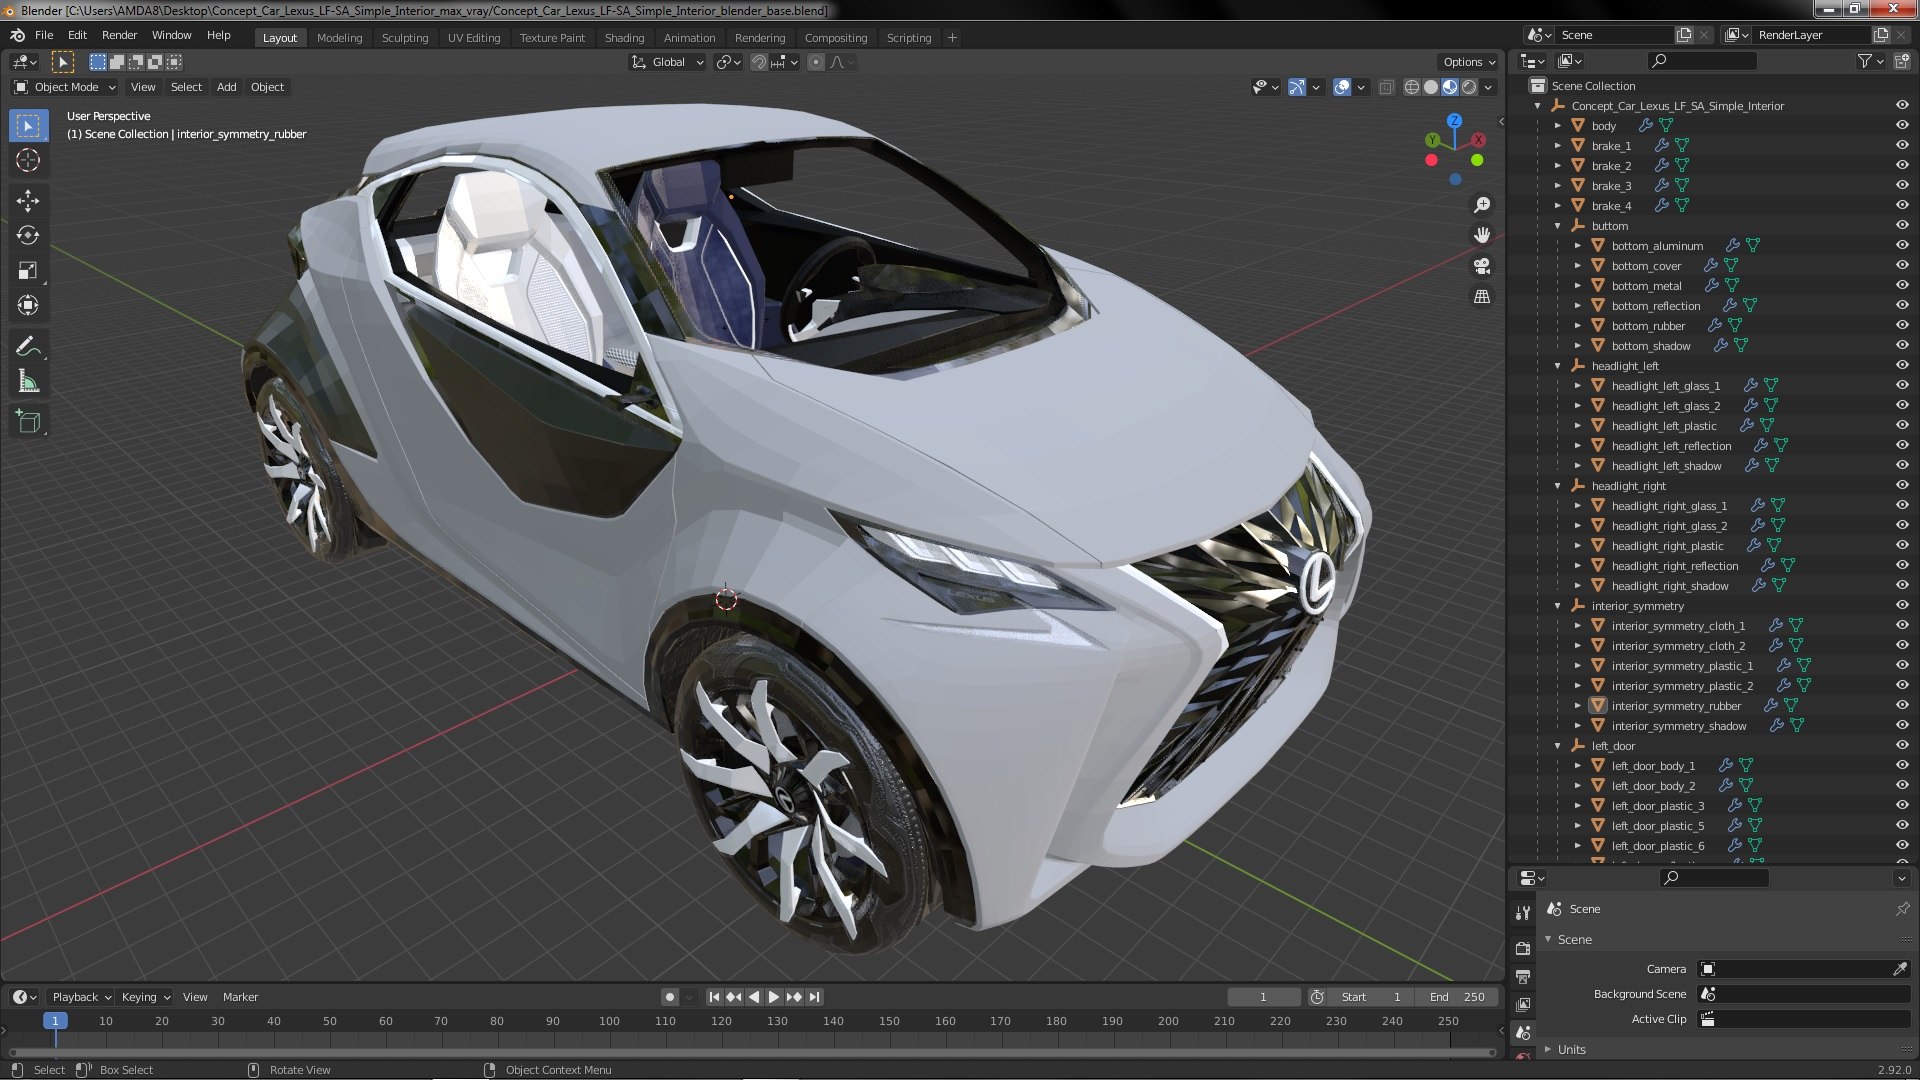Select the Scale tool
Image resolution: width=1920 pixels, height=1080 pixels.
[x=28, y=271]
